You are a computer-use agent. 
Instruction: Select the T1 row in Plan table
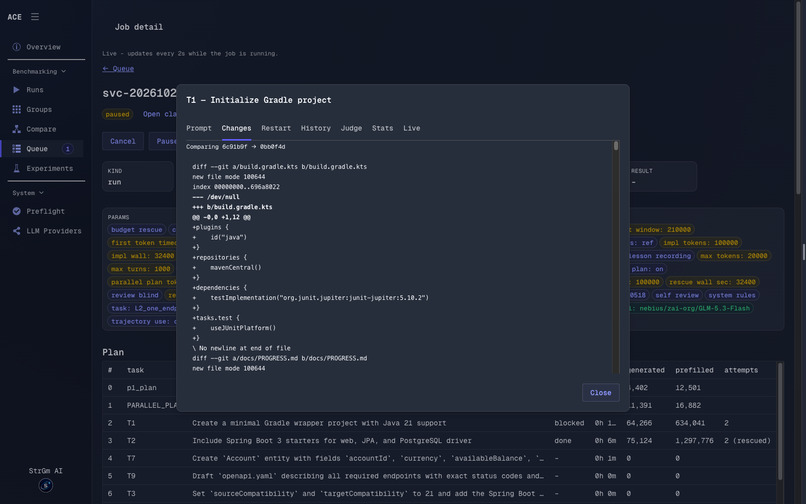point(439,423)
